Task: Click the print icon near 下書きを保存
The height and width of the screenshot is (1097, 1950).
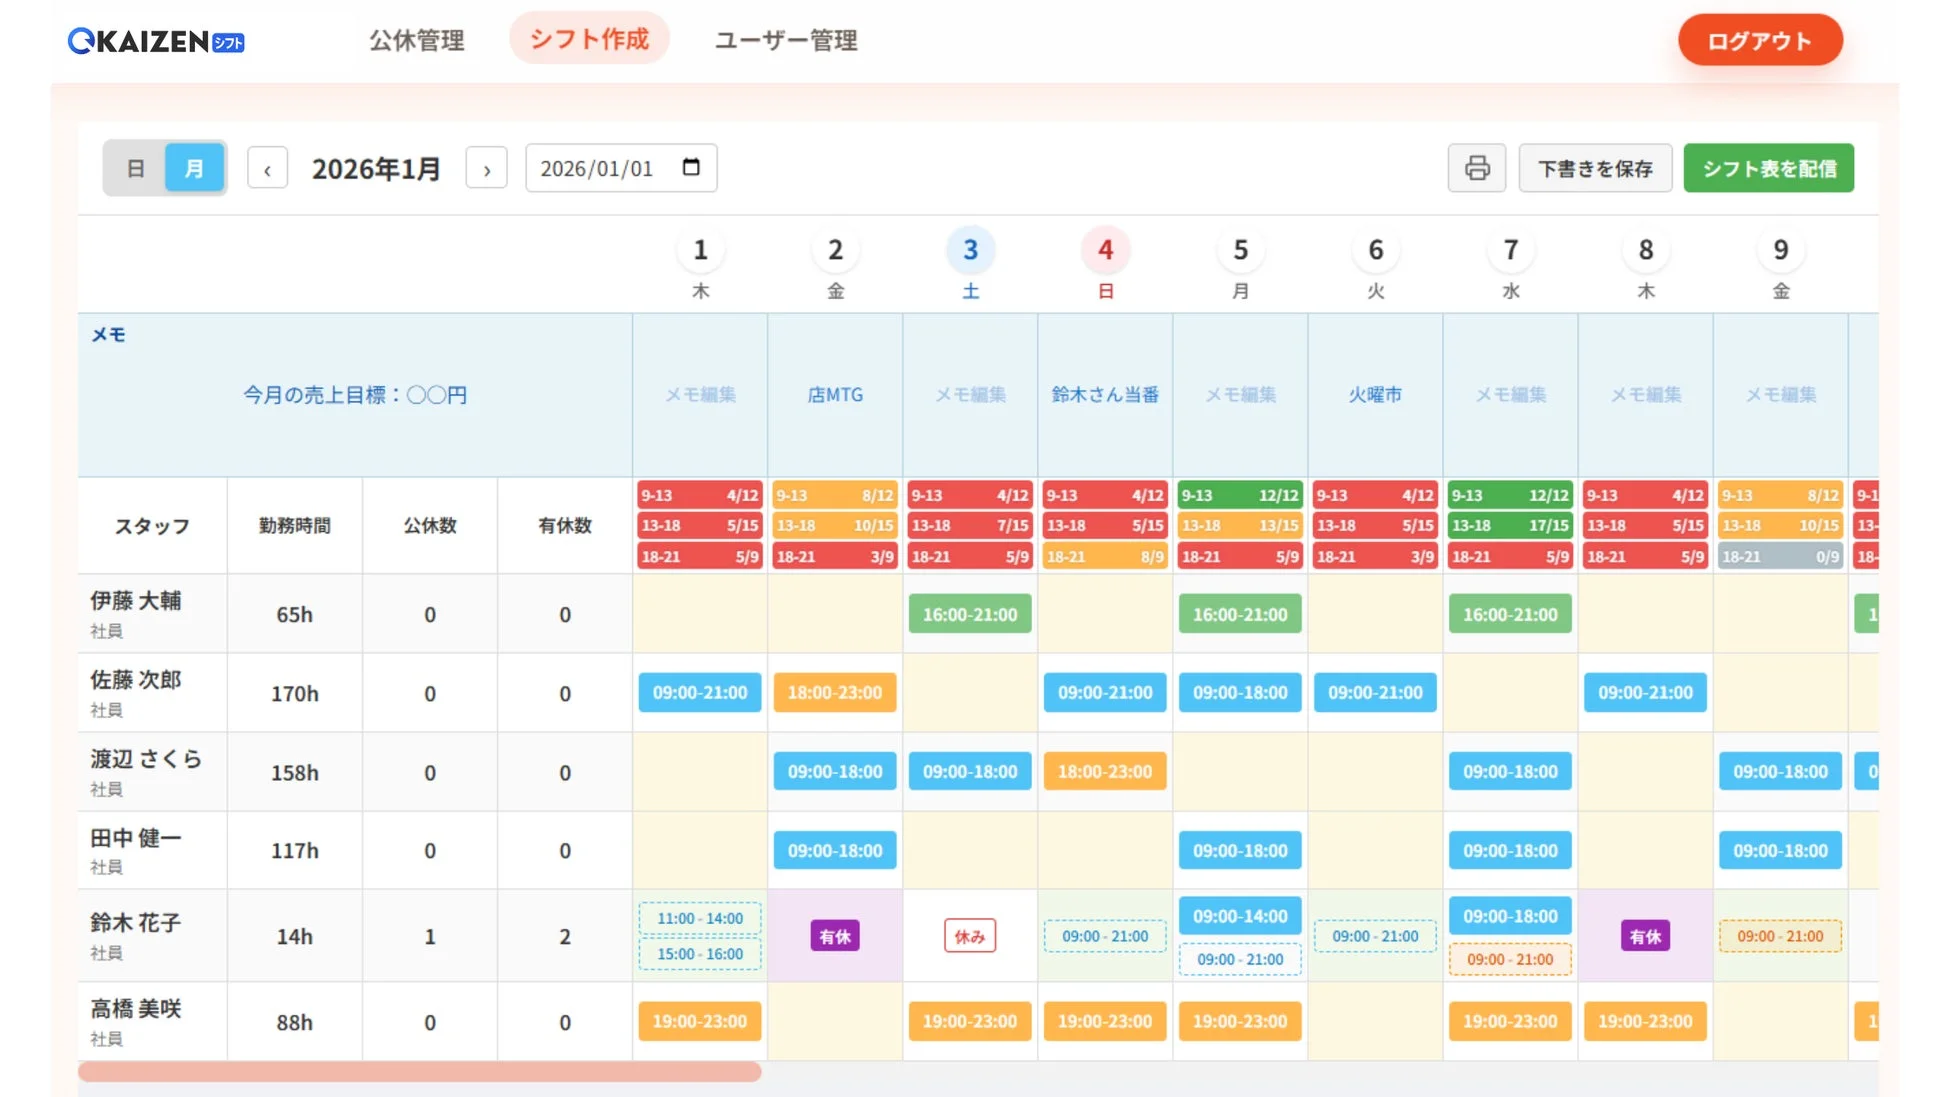Action: 1477,168
